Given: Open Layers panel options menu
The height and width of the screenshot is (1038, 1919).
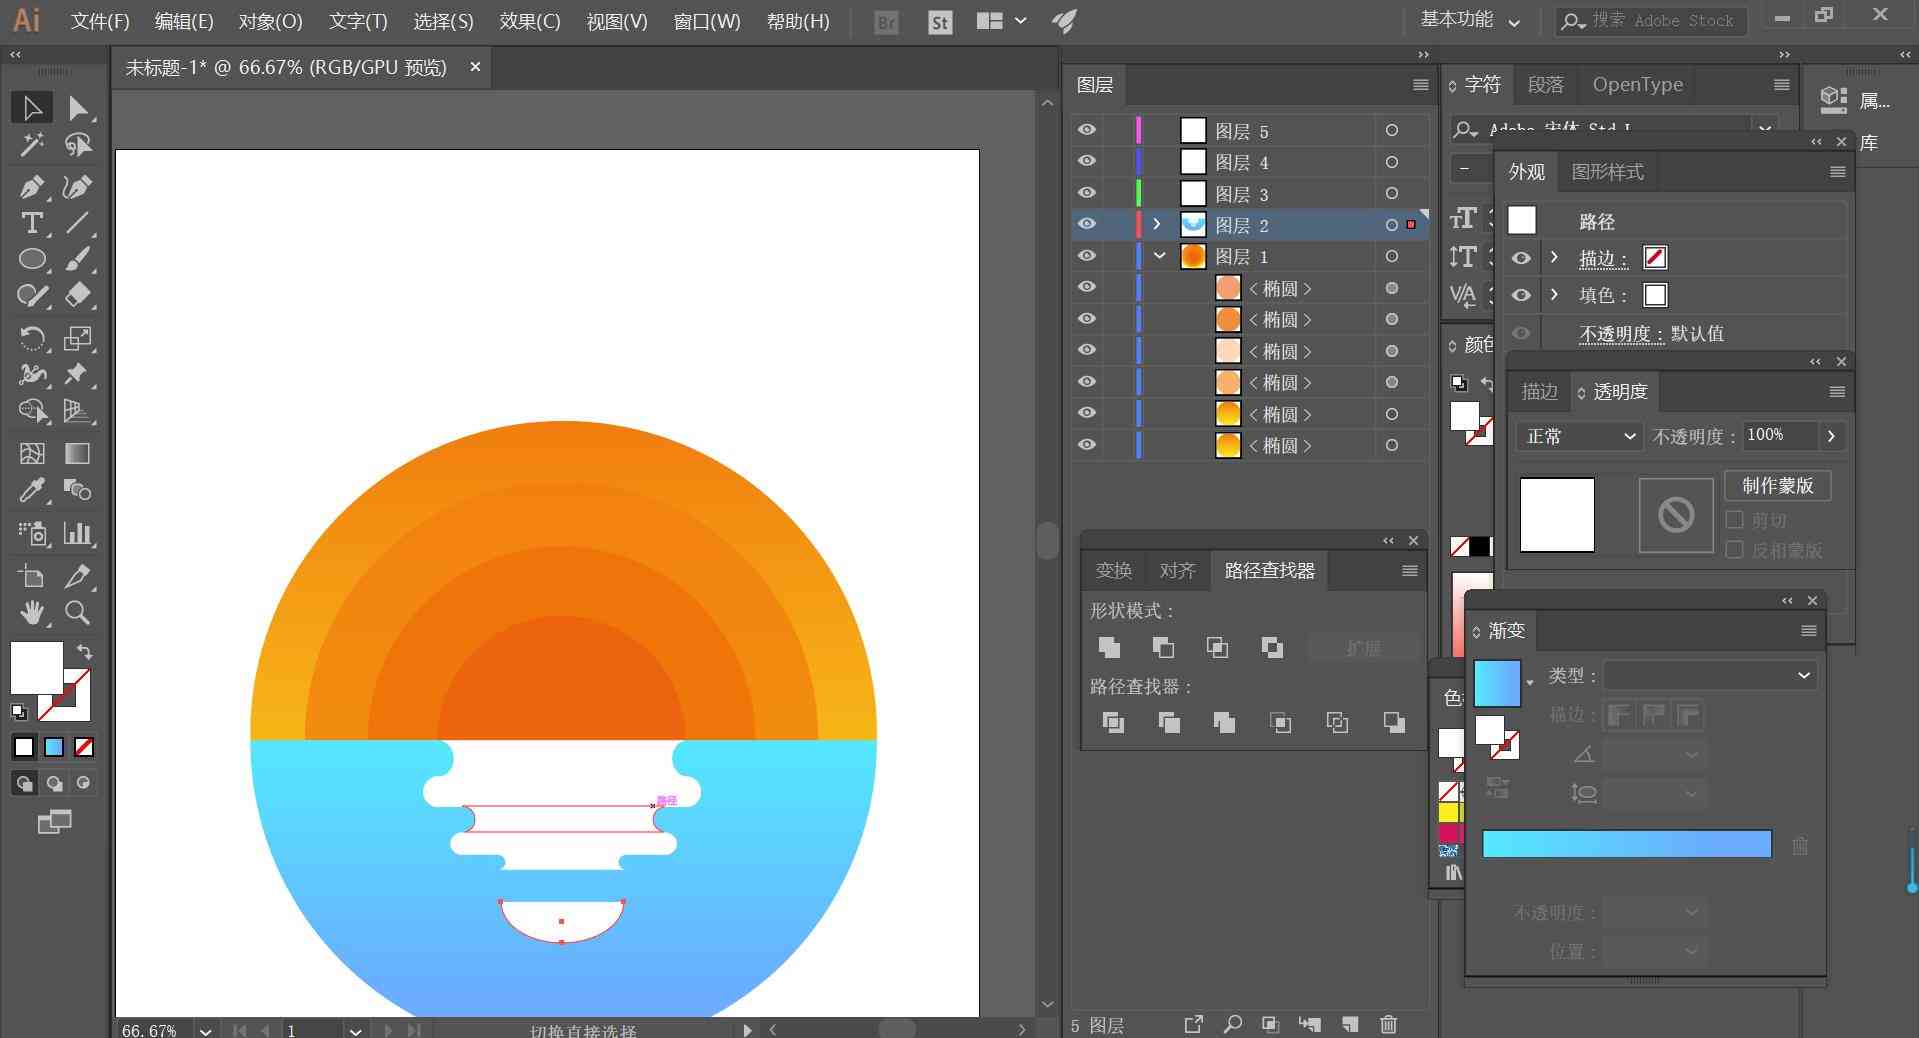Looking at the screenshot, I should 1420,85.
